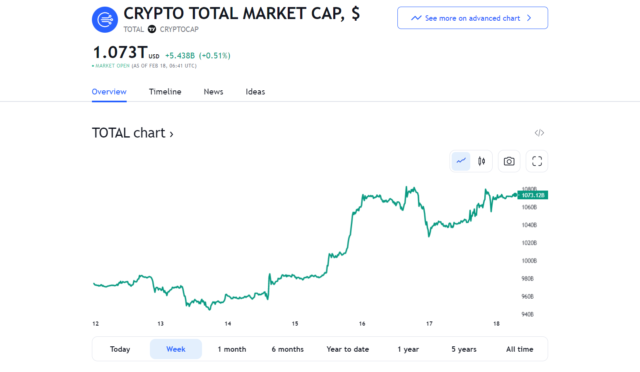Open the Ideas tab
The image size is (640, 372).
(255, 91)
